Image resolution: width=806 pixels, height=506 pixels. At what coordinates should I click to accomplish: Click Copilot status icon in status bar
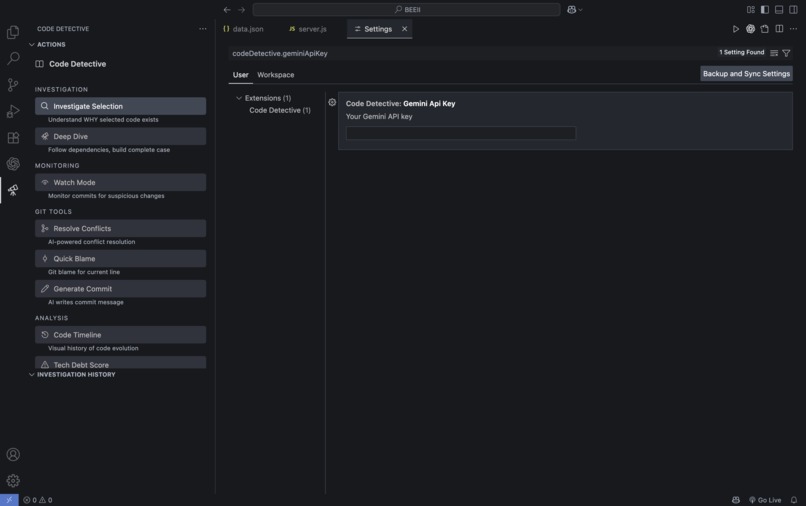pos(736,500)
